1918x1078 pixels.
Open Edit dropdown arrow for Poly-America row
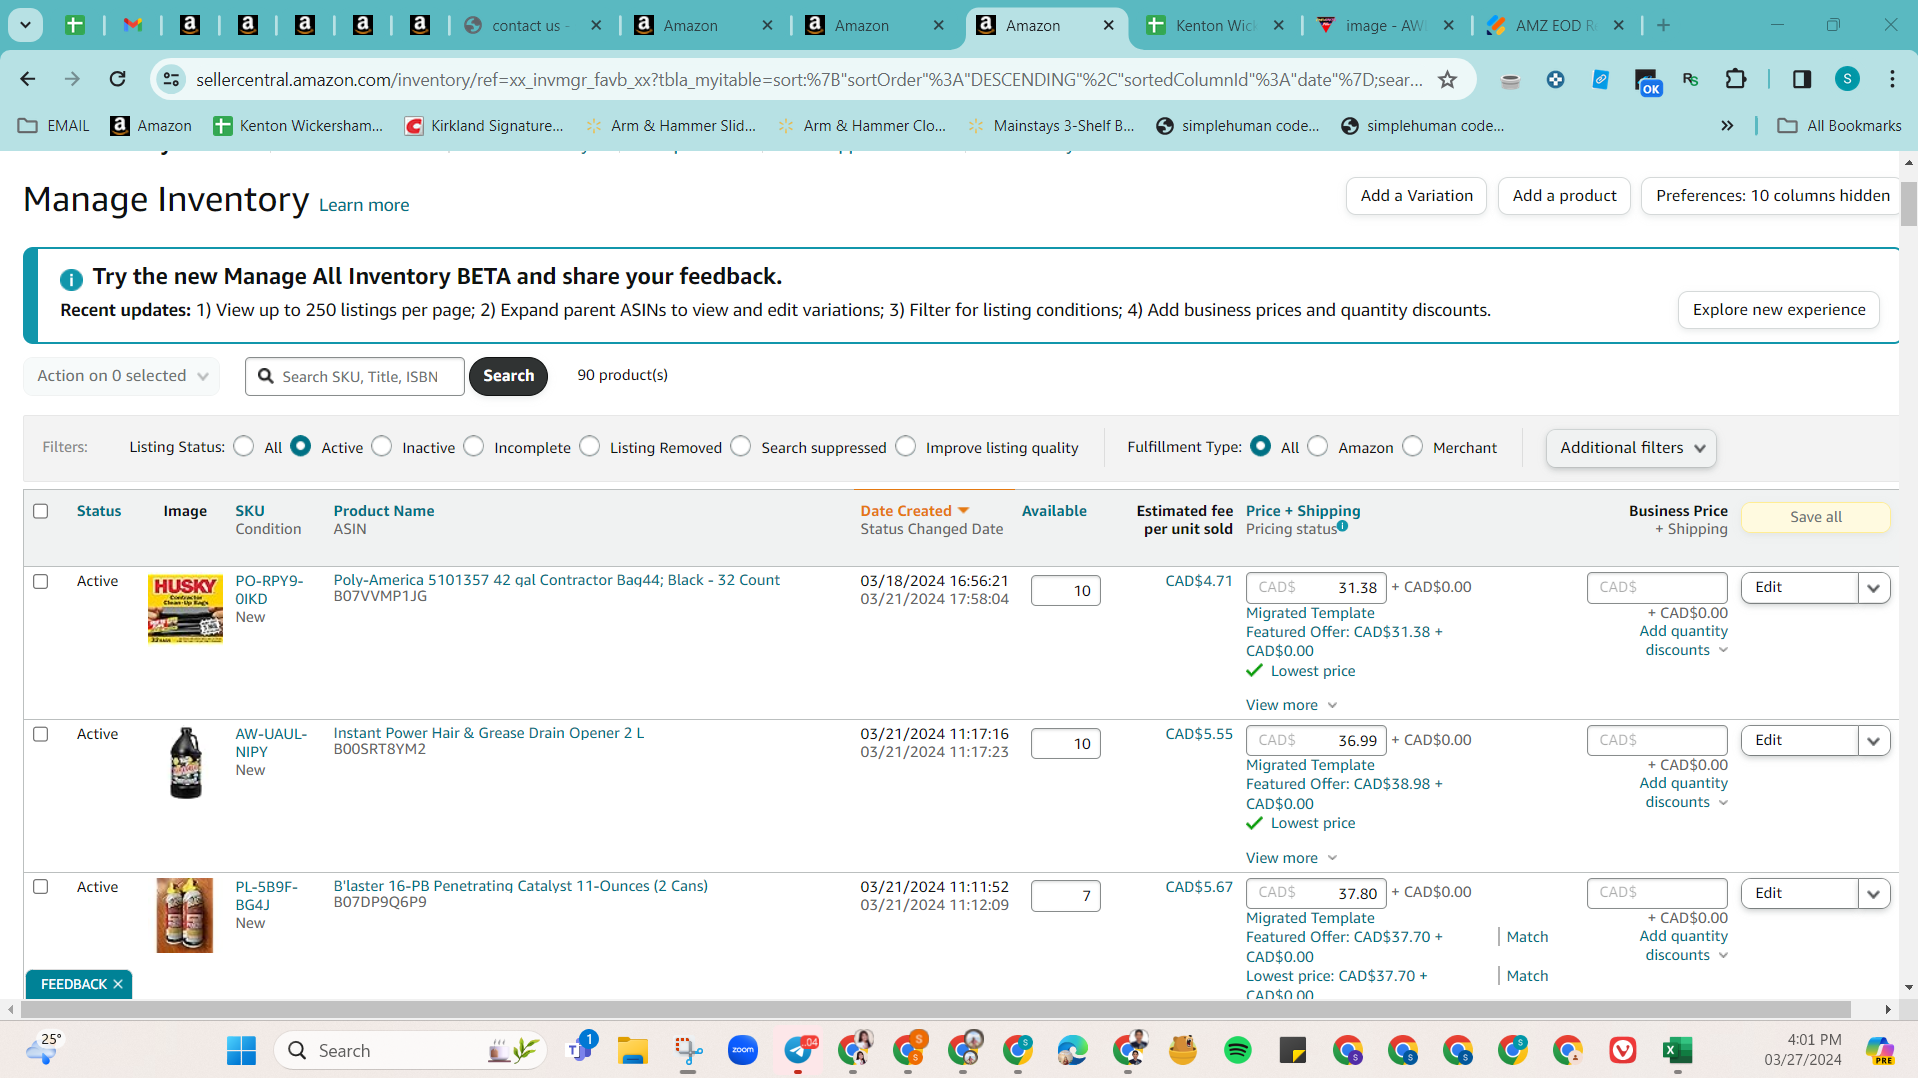coord(1873,588)
